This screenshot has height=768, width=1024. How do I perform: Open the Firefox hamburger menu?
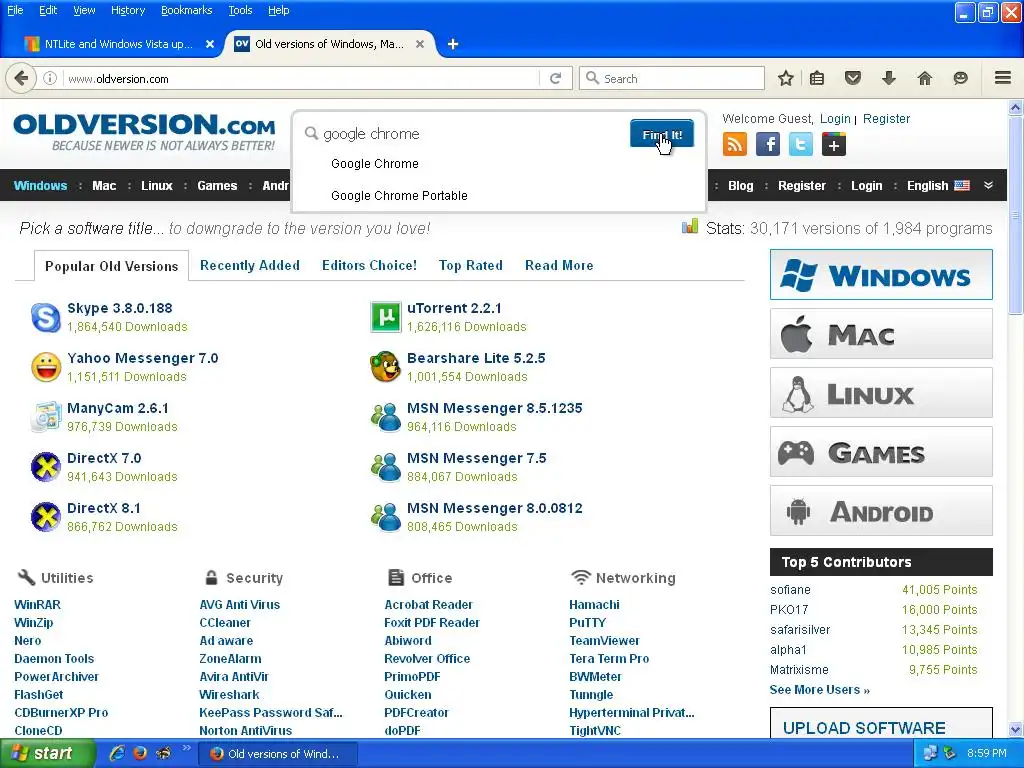coord(1003,78)
